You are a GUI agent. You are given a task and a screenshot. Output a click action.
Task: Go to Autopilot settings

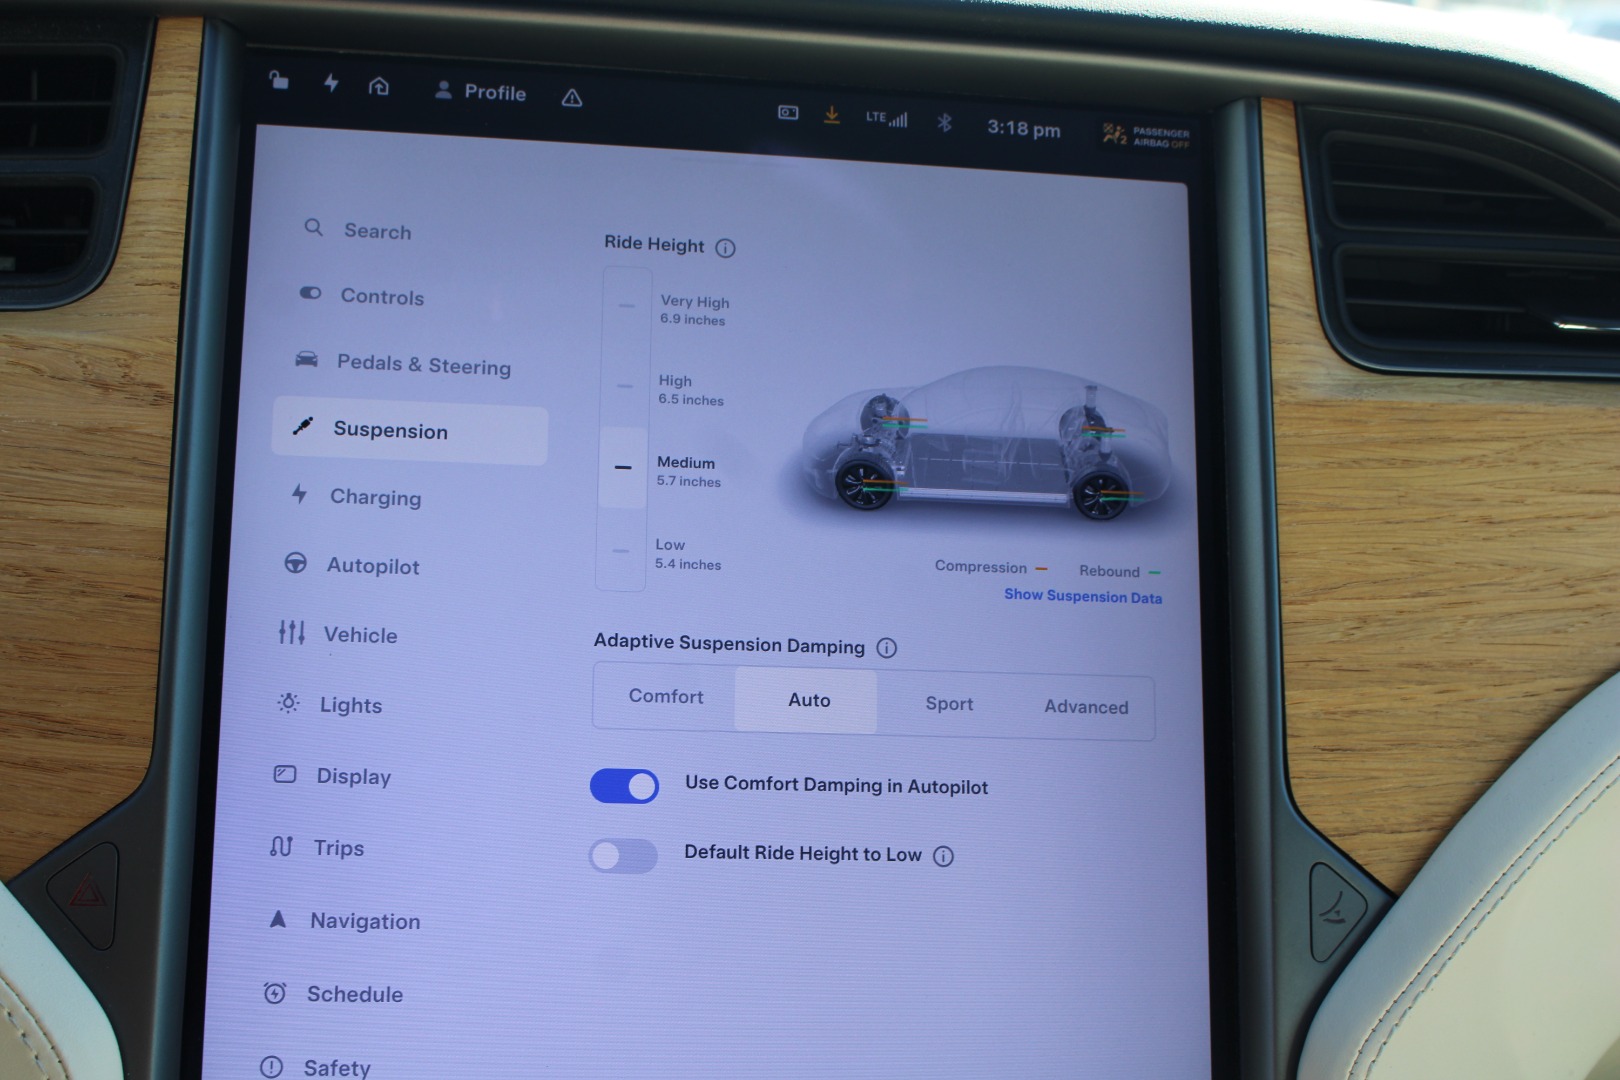(x=372, y=566)
